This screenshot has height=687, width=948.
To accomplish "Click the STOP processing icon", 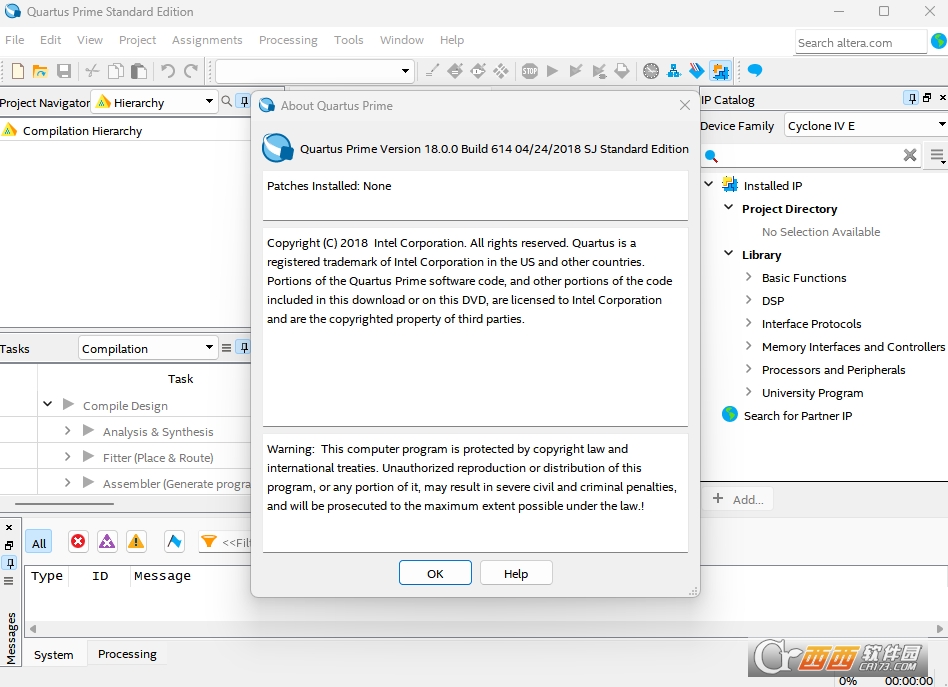I will click(530, 71).
